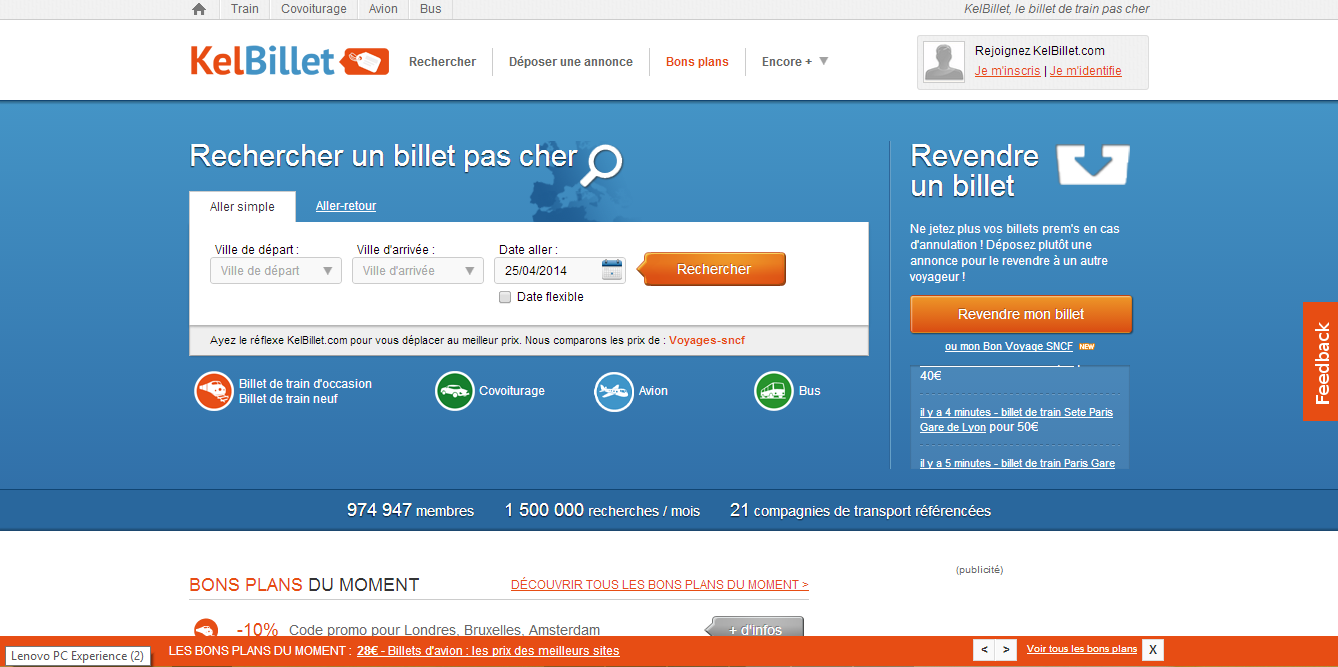Open the calendar date picker icon

(x=612, y=270)
